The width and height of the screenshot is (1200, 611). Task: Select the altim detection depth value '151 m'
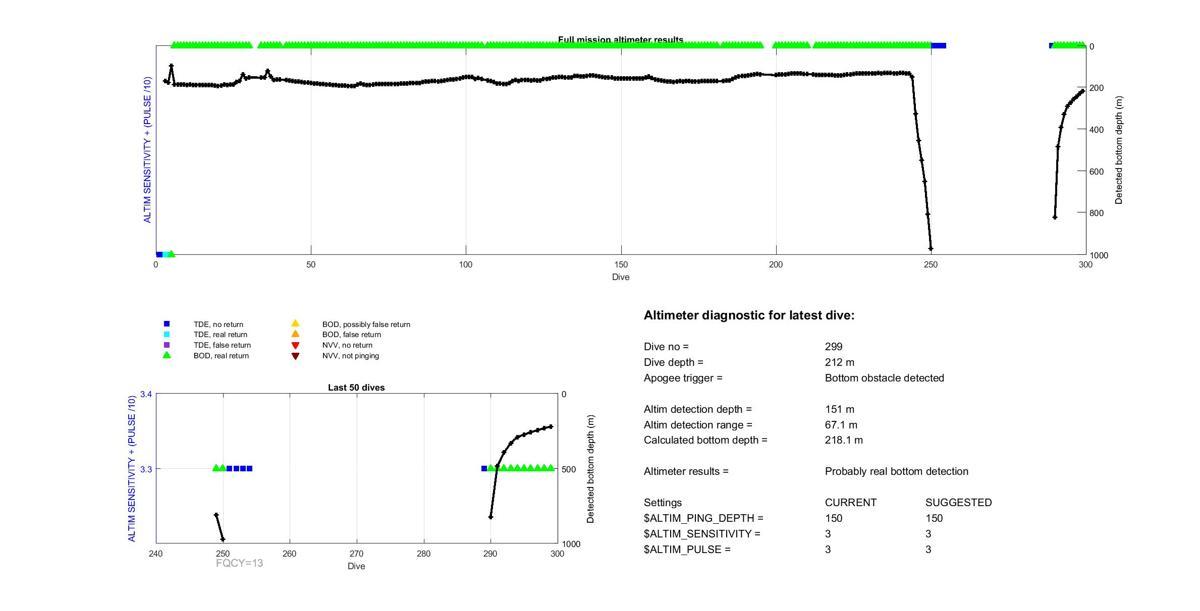point(840,409)
